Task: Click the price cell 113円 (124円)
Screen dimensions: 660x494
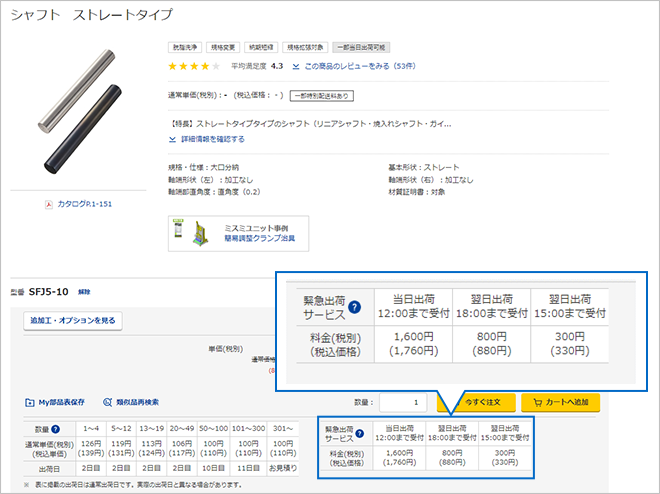Action: [152, 449]
